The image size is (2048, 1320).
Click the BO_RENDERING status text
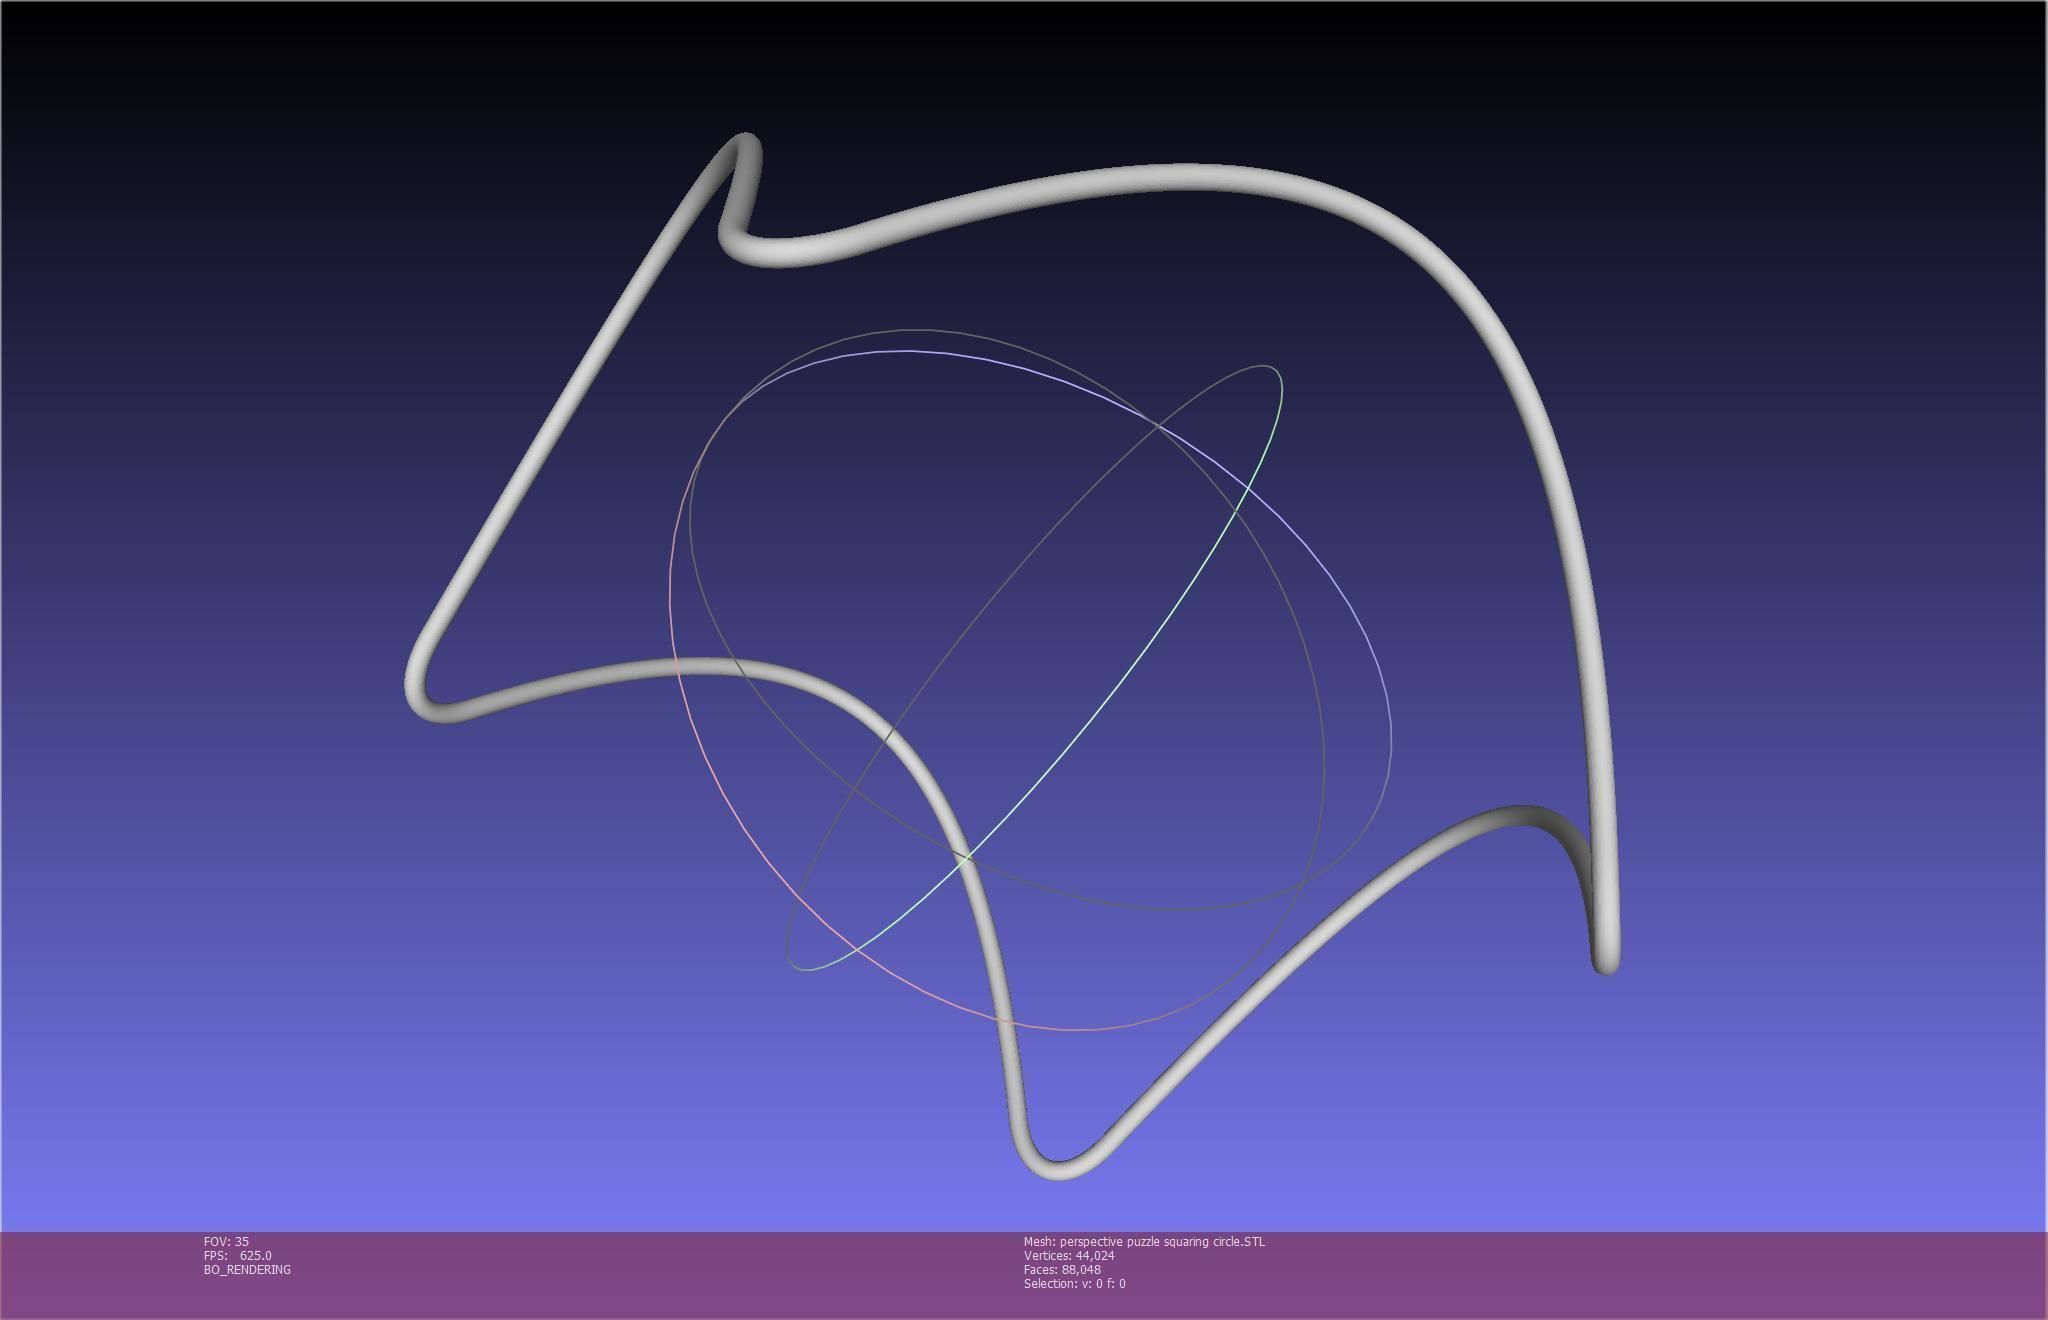pyautogui.click(x=247, y=1269)
